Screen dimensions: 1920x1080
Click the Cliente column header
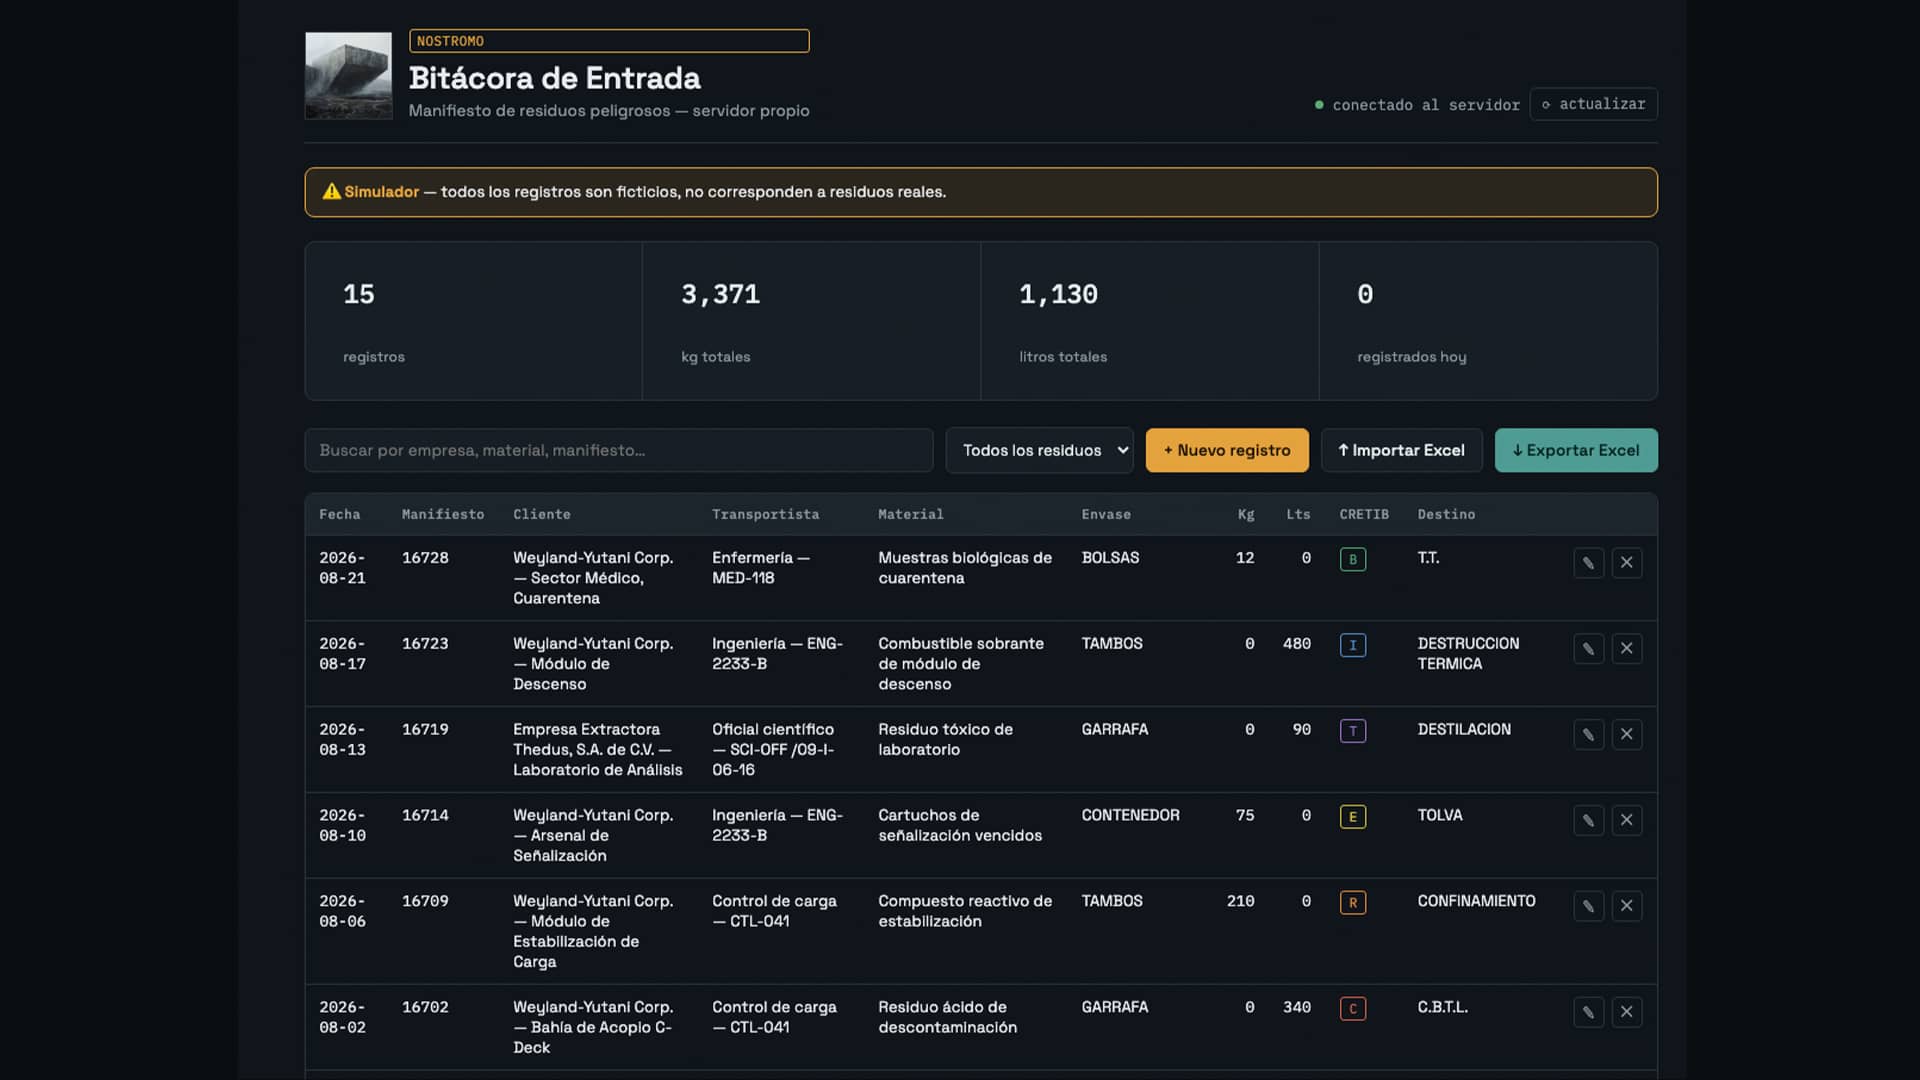pos(542,515)
